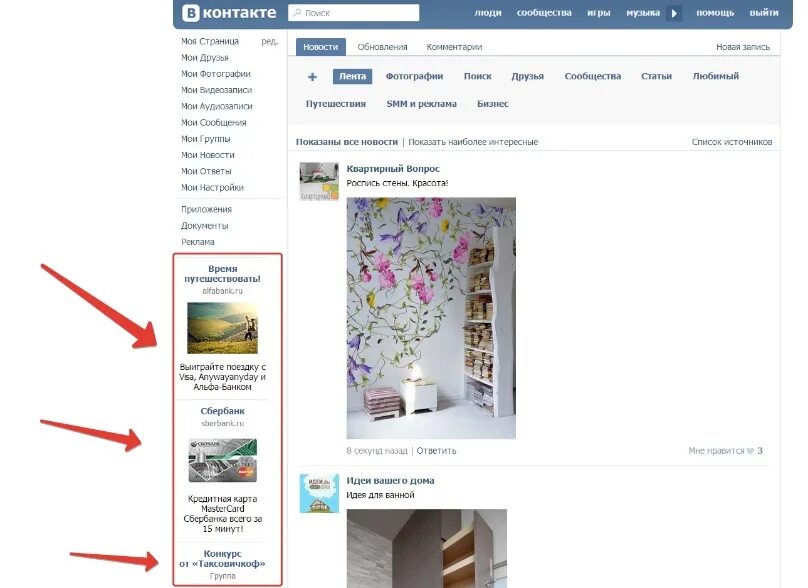
Task: Open the floral wall painting photo
Action: (x=431, y=318)
